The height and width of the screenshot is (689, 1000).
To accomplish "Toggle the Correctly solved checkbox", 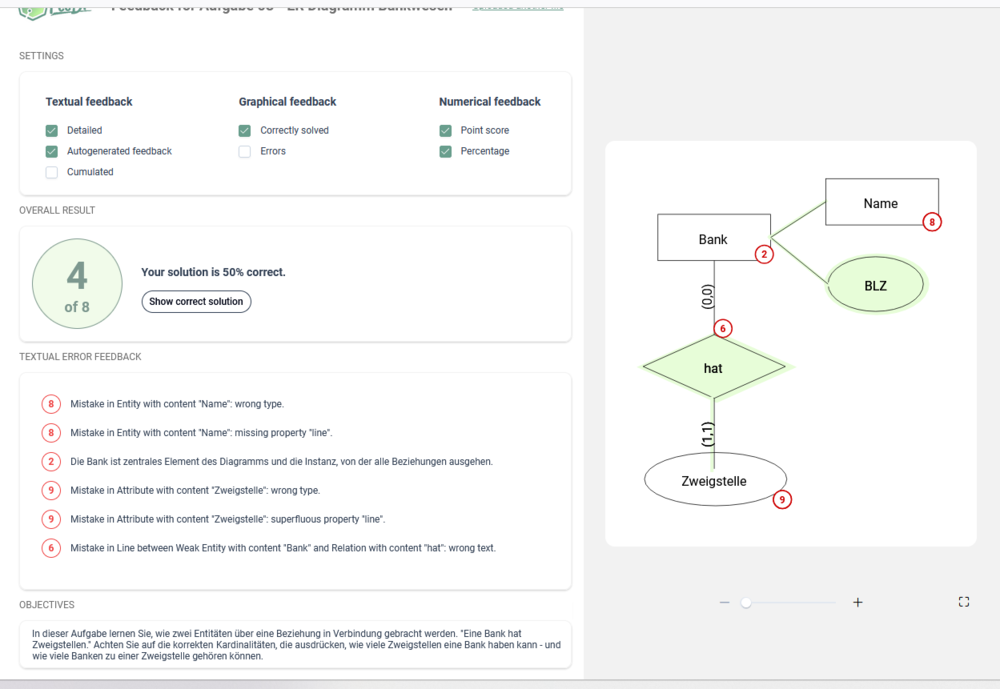I will pos(245,131).
